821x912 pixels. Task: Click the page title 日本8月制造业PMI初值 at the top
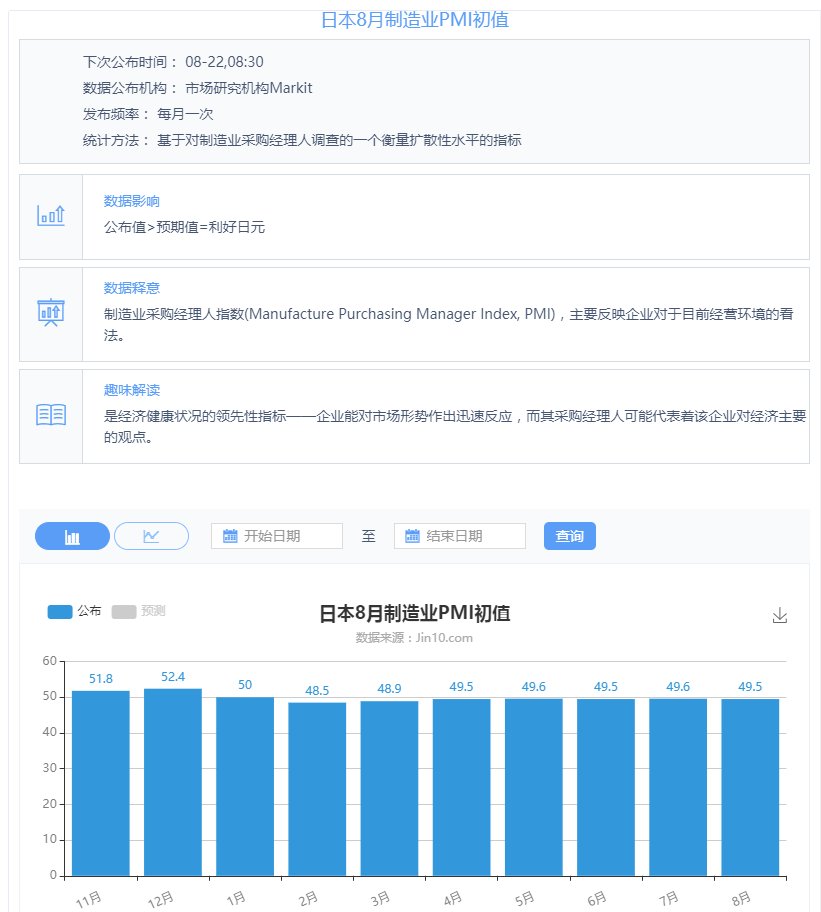click(x=415, y=20)
